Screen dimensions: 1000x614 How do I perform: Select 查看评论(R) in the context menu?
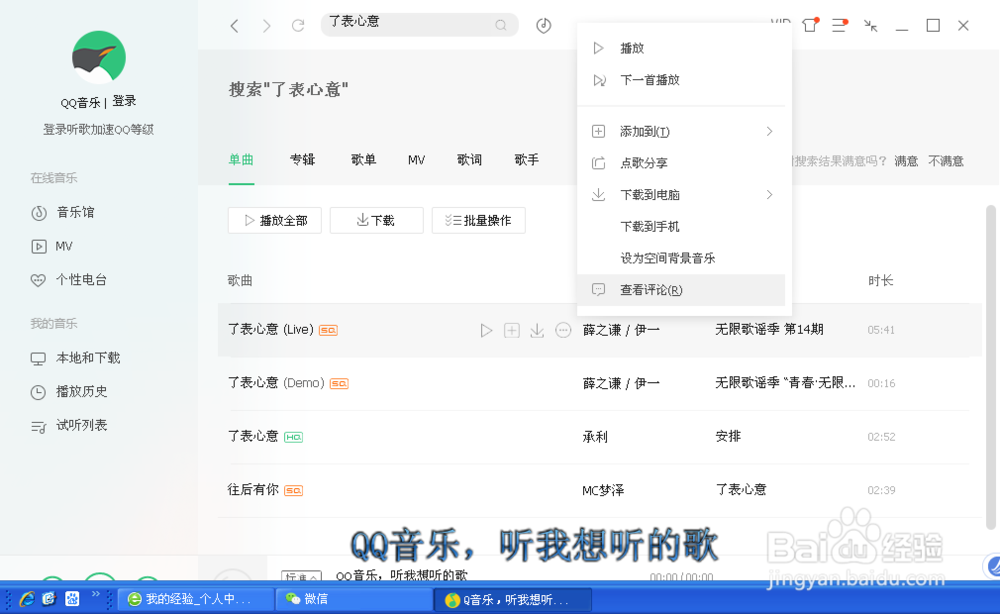pos(681,290)
